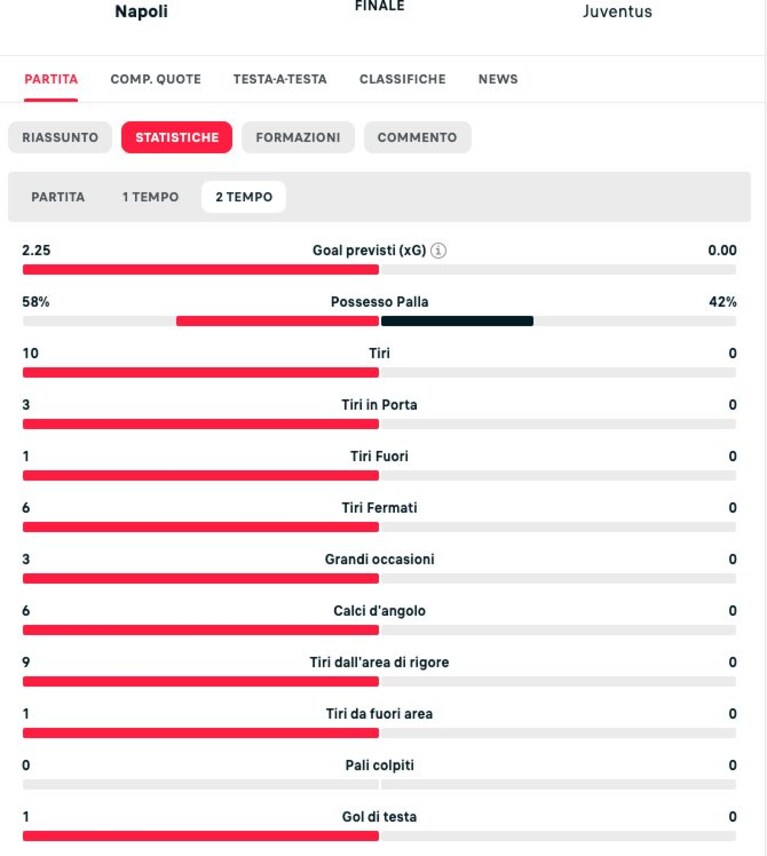Image resolution: width=767 pixels, height=856 pixels.
Task: Click the Juventus team name
Action: tap(617, 11)
